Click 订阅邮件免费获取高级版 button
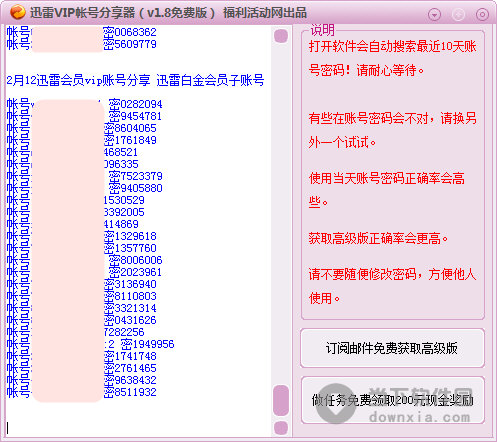This screenshot has width=497, height=442. 392,348
